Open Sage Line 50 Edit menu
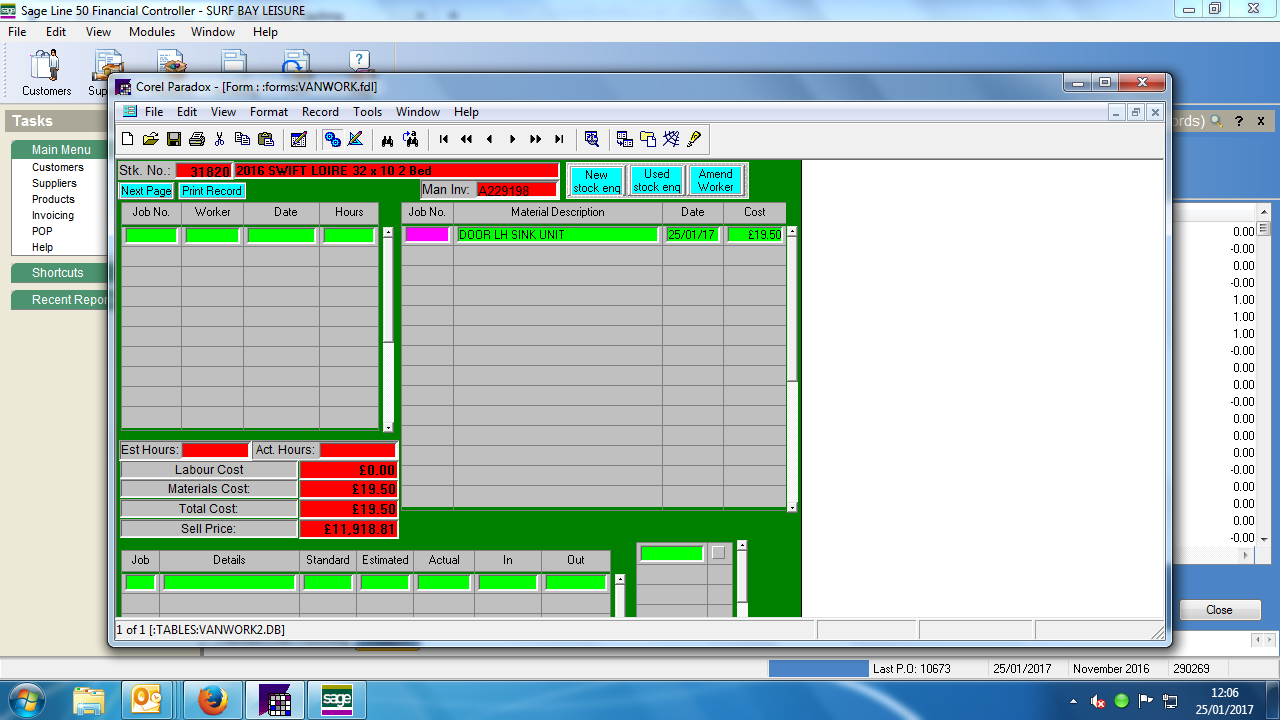 pyautogui.click(x=56, y=32)
